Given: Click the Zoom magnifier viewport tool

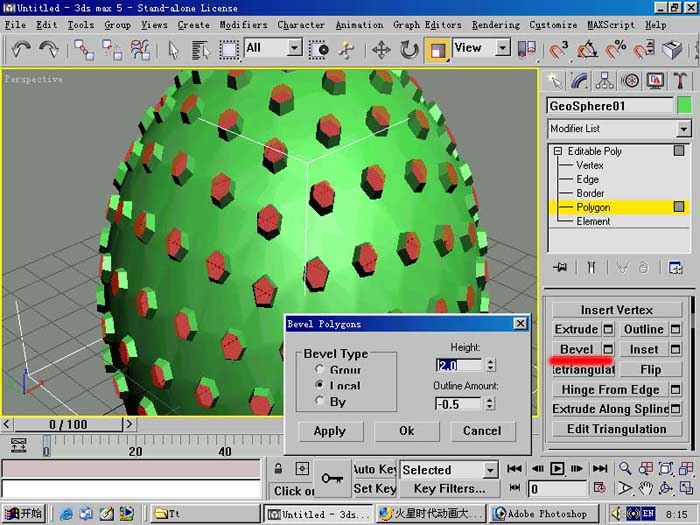Looking at the screenshot, I should click(625, 468).
